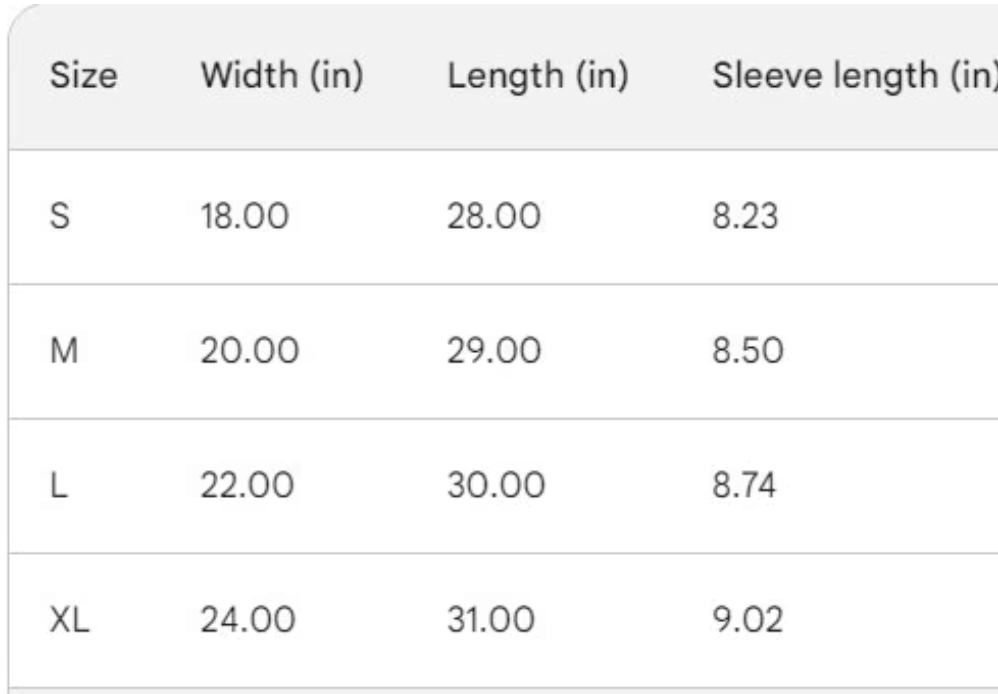Select the M size row label
The image size is (998, 694).
tap(61, 351)
